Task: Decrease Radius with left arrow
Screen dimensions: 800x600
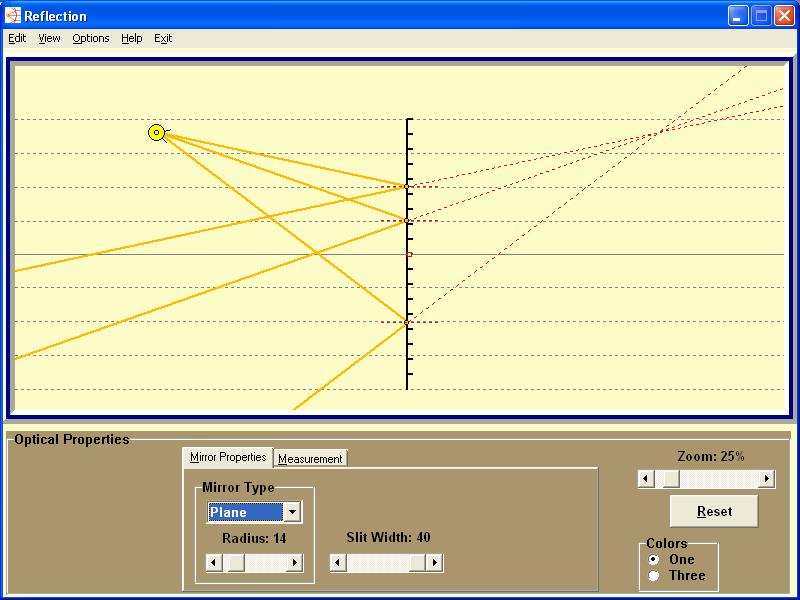Action: pyautogui.click(x=214, y=563)
